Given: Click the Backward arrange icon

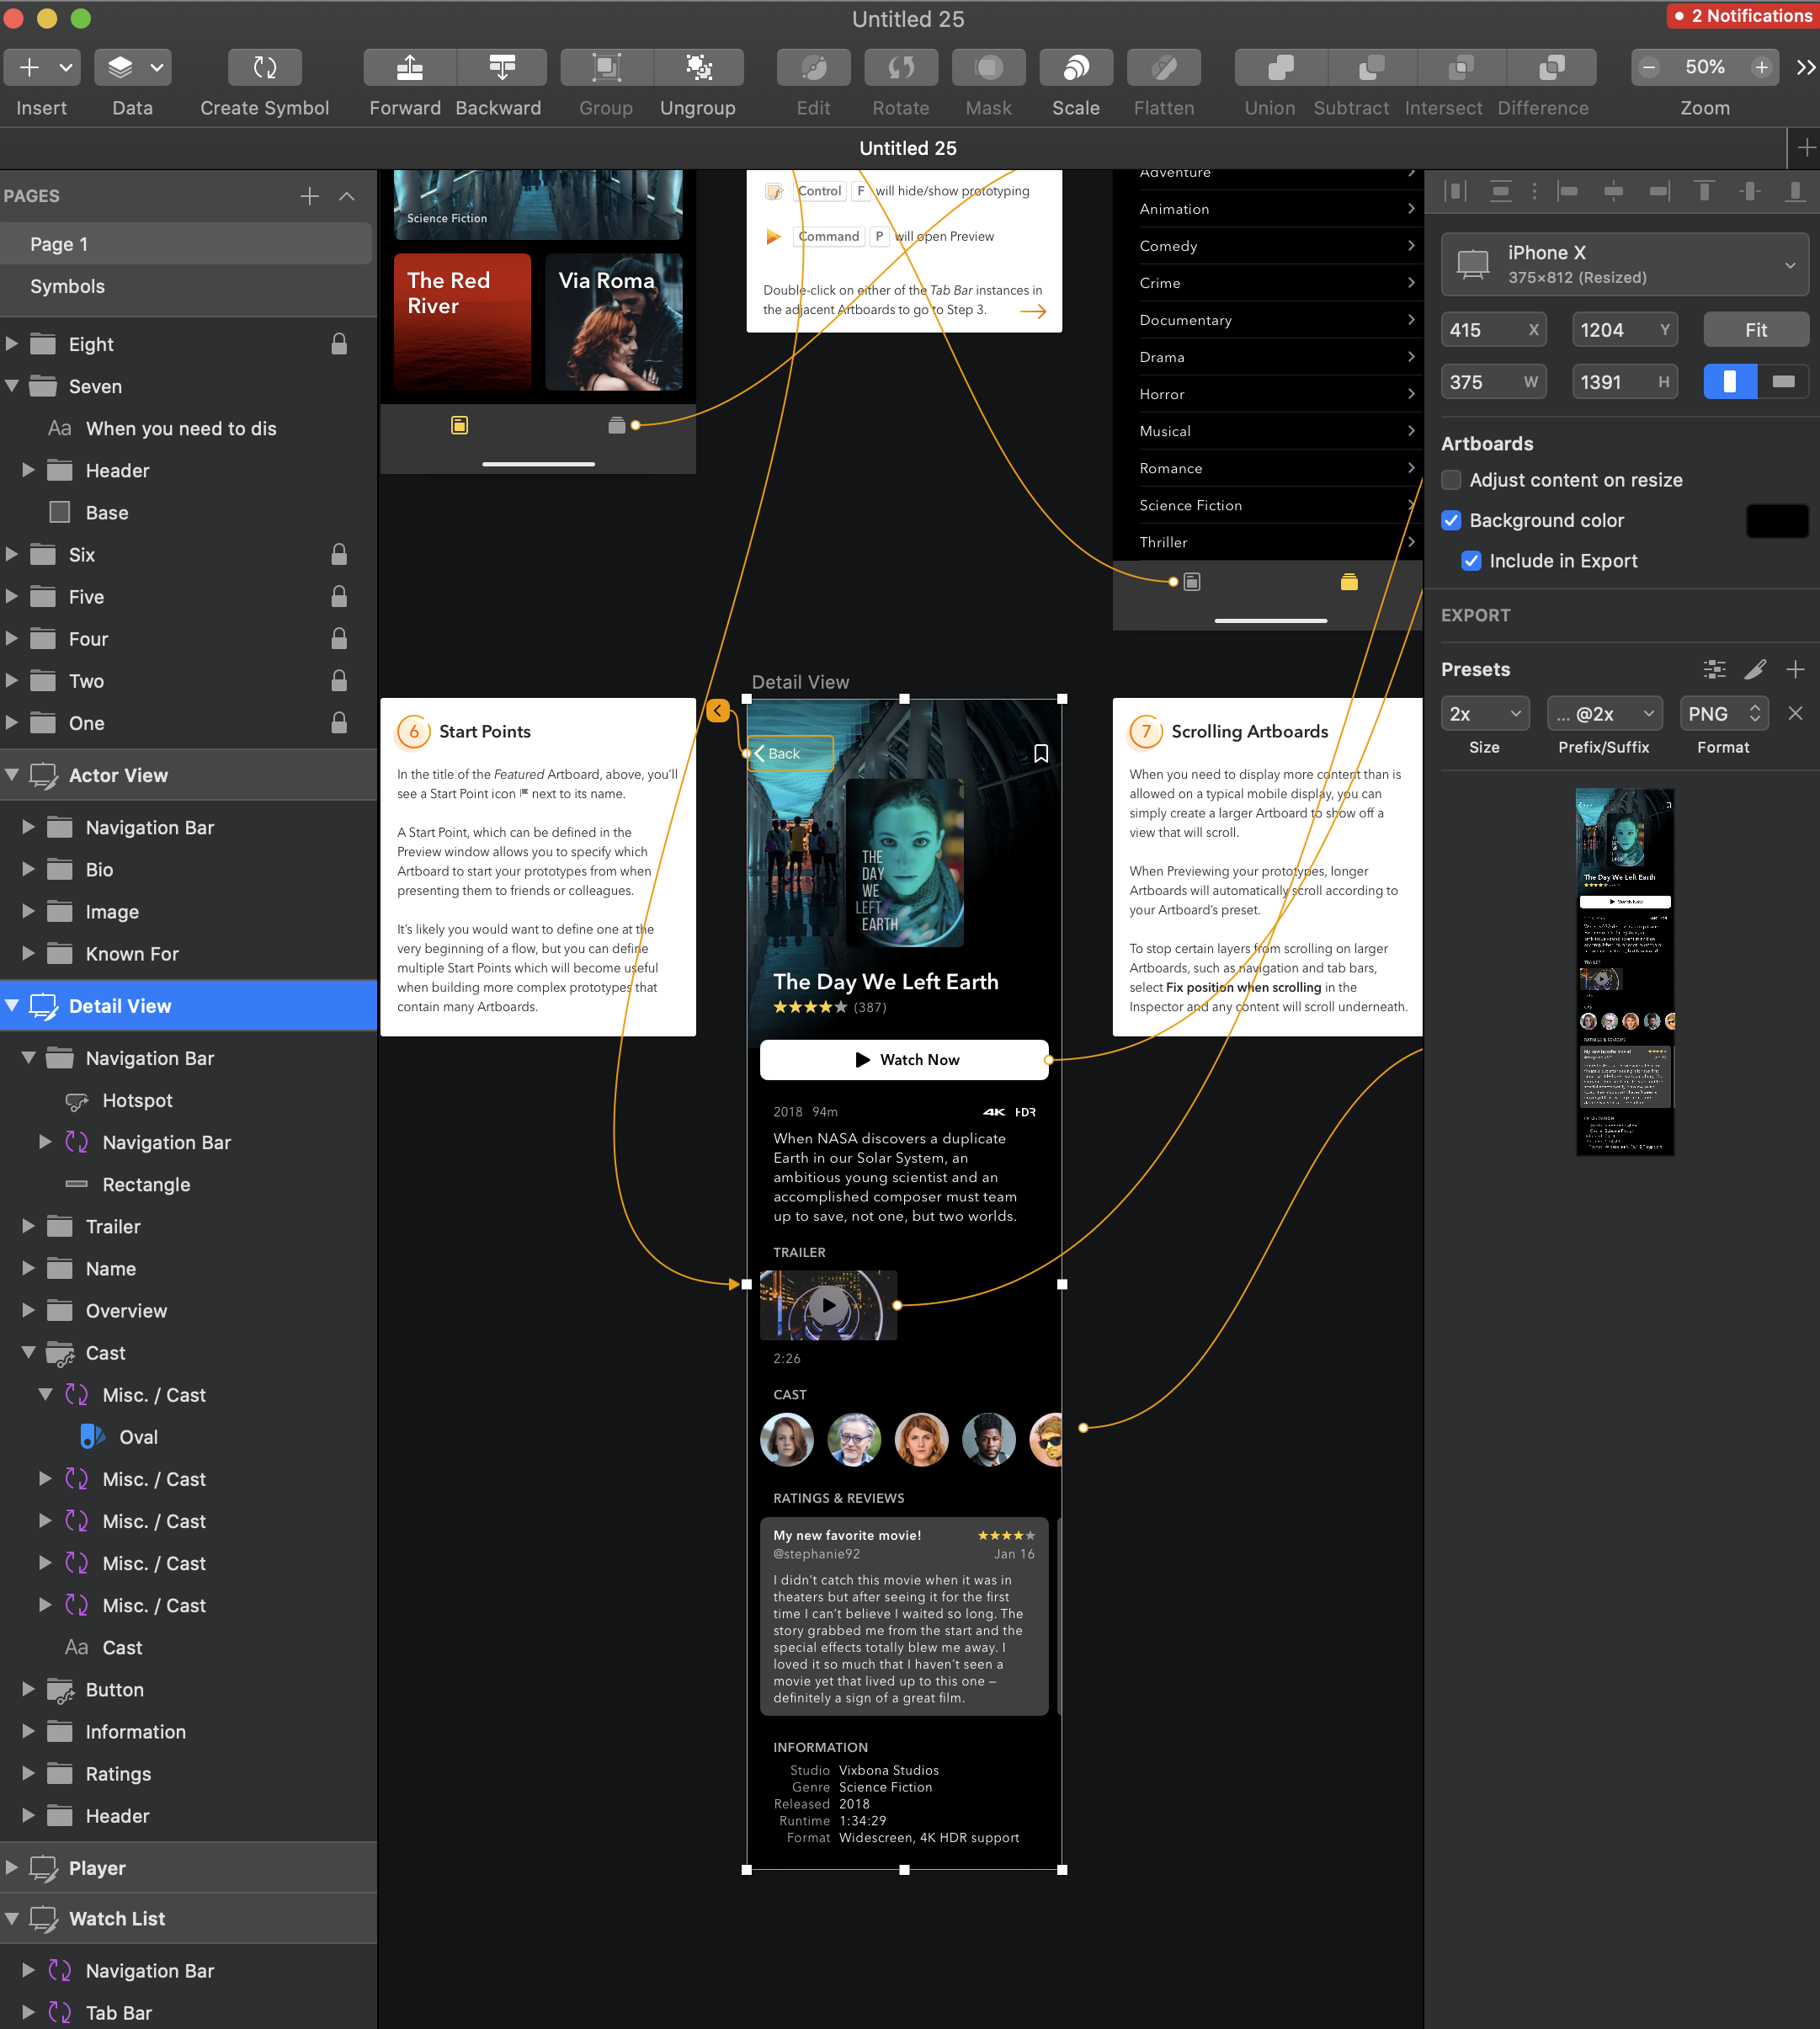Looking at the screenshot, I should 501,68.
